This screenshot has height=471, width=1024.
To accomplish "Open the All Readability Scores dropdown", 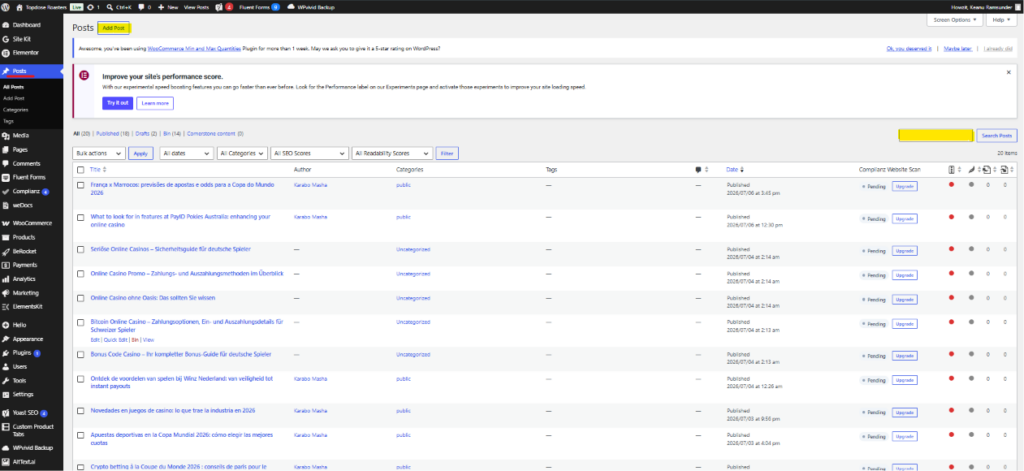I will 392,154.
